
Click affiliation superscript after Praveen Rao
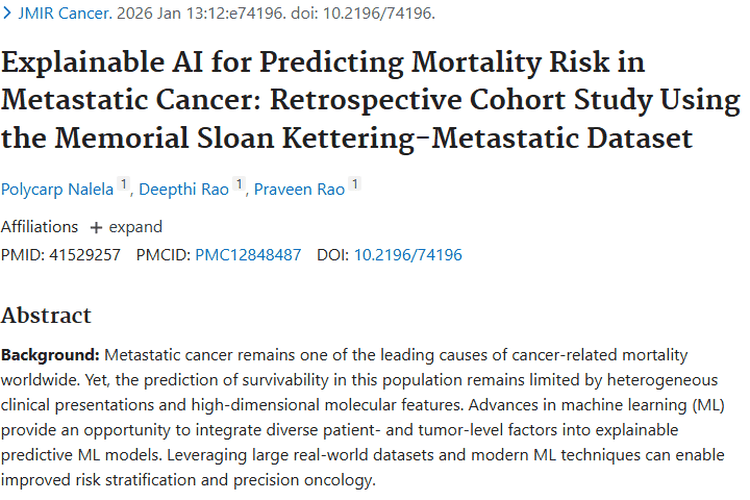coord(354,184)
